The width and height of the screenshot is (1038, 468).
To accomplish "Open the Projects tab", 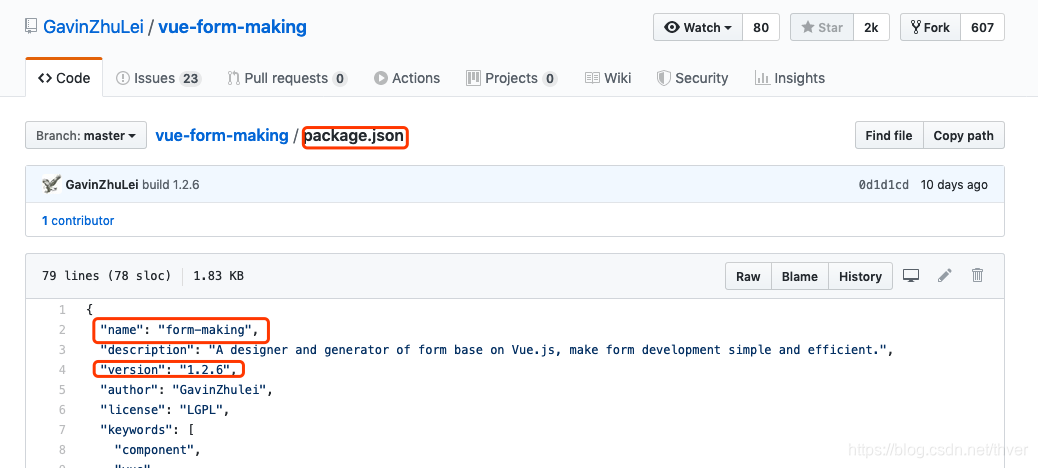I will pos(512,78).
